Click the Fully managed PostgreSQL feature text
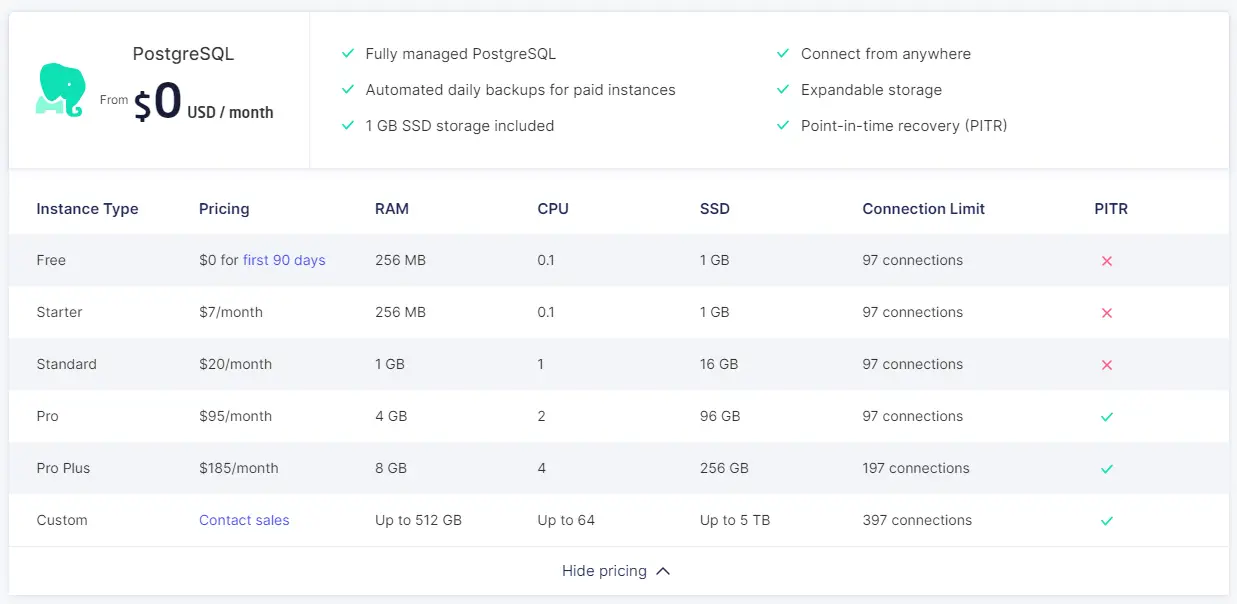Screen dimensions: 1237x604 pos(461,54)
